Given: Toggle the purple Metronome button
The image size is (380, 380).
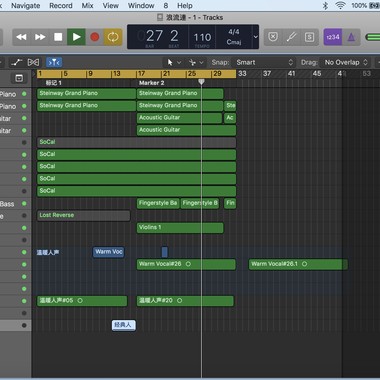Looking at the screenshot, I should pyautogui.click(x=351, y=37).
